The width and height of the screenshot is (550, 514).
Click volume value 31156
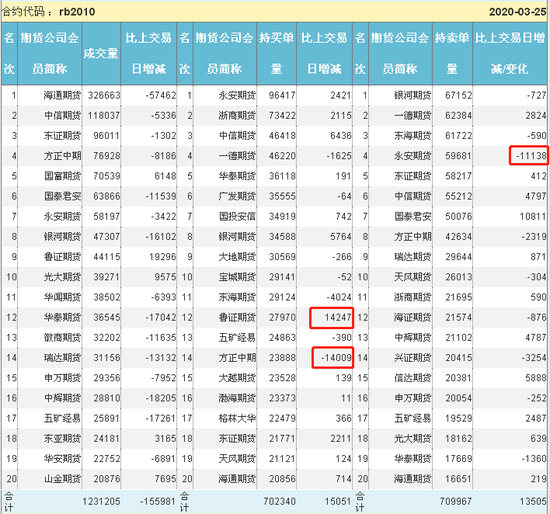pos(107,358)
